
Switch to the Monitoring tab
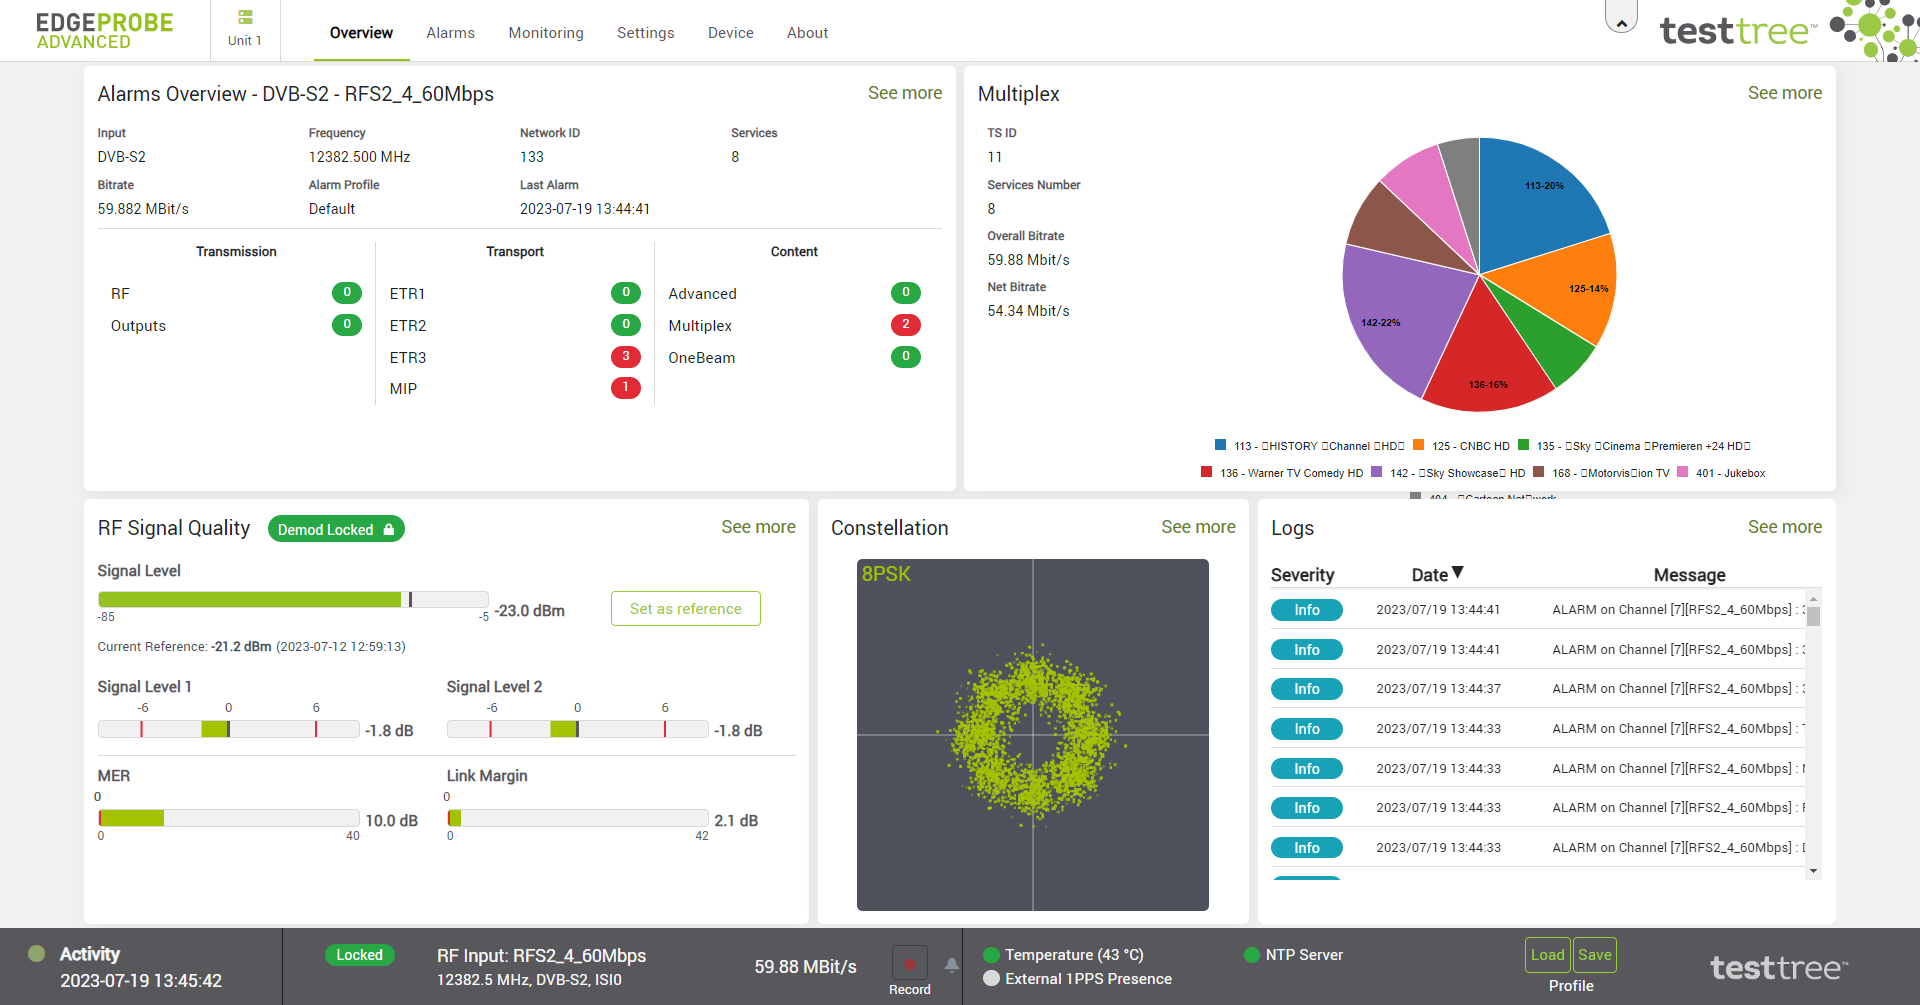(x=546, y=33)
